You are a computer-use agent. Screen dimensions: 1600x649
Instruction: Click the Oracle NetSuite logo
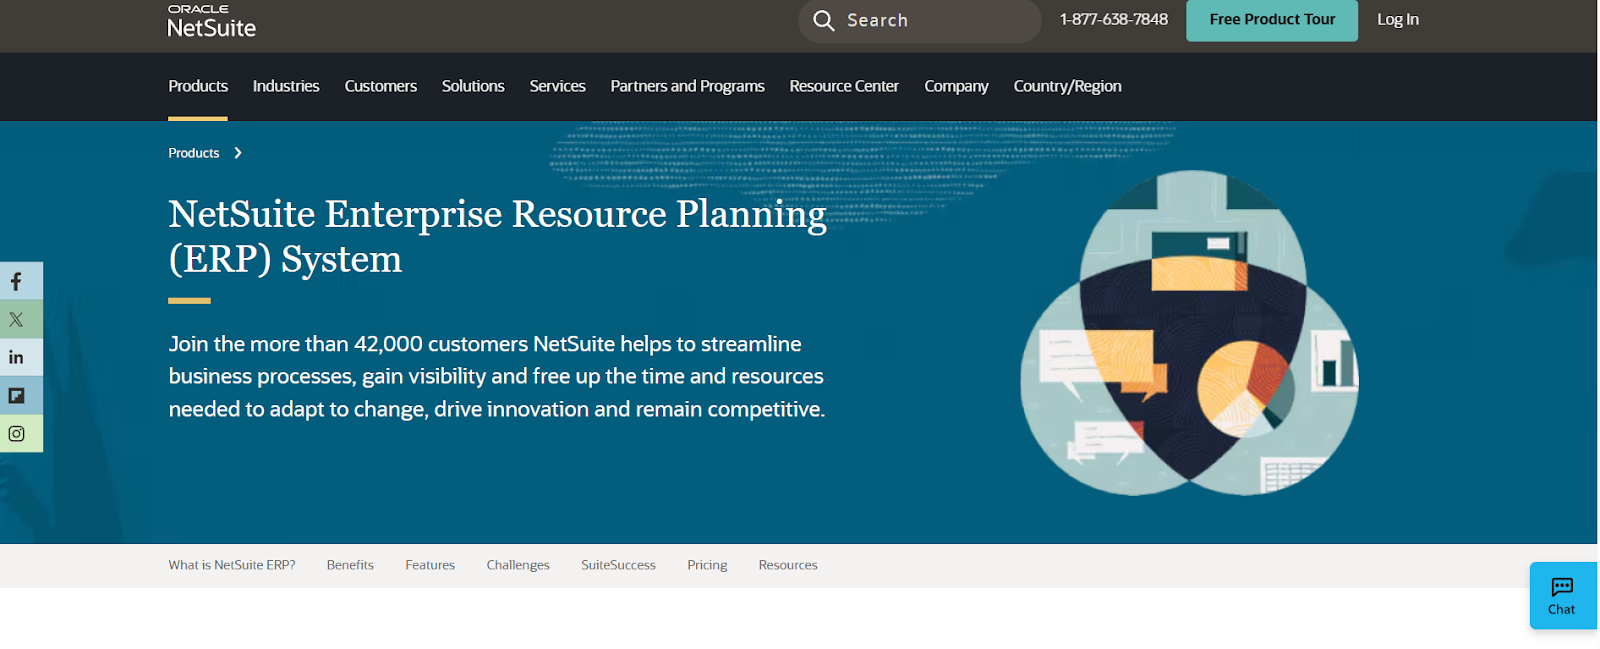[211, 21]
